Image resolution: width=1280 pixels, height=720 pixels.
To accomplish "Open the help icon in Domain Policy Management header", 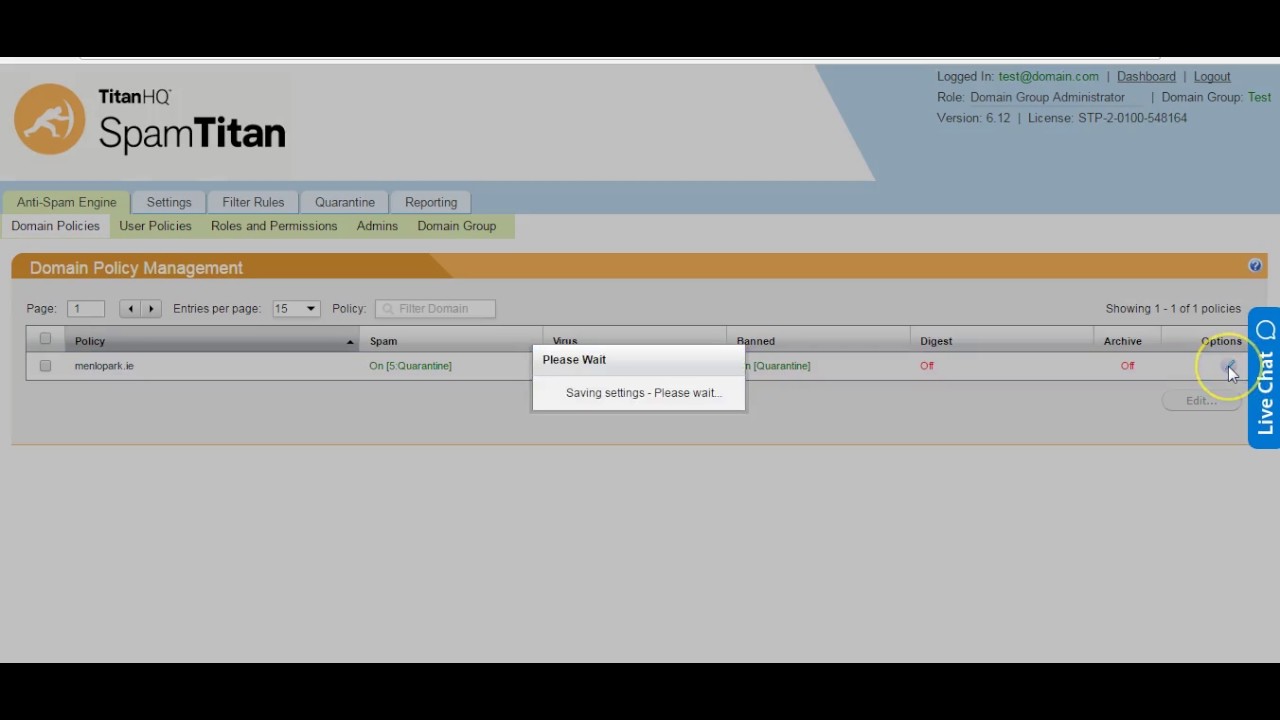I will tap(1255, 266).
